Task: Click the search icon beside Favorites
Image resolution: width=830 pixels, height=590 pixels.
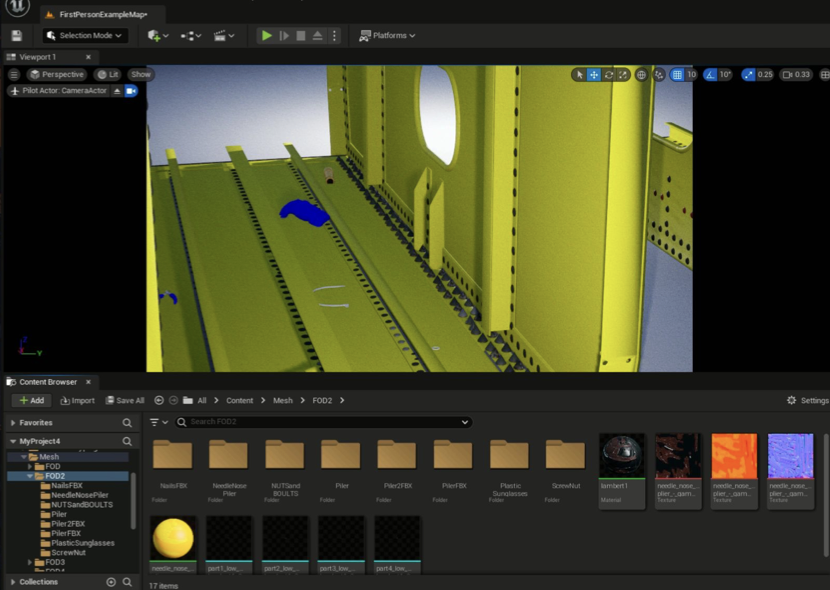Action: coord(127,423)
